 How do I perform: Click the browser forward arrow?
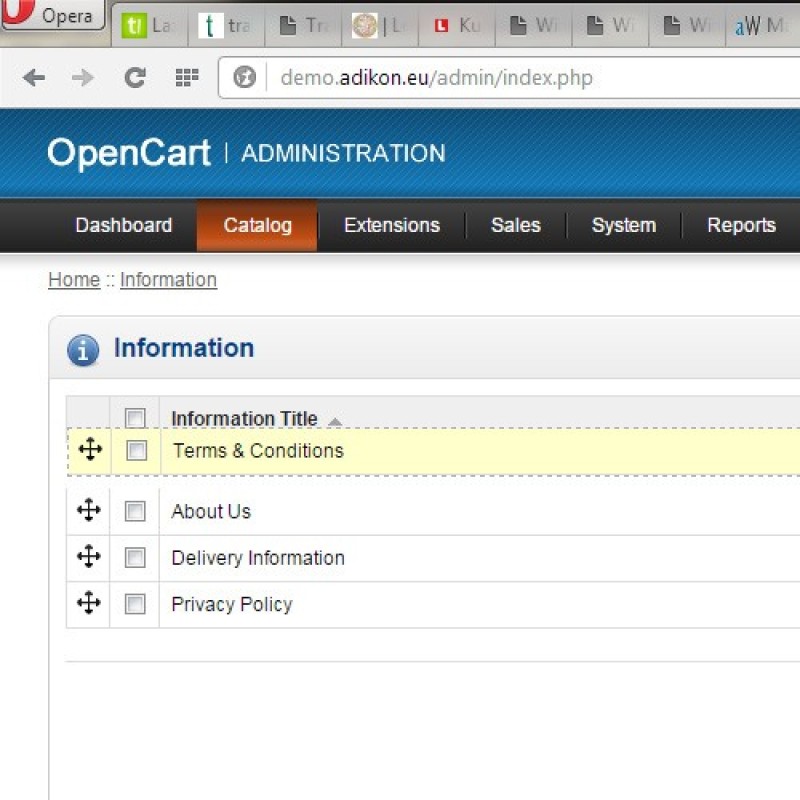click(x=80, y=76)
